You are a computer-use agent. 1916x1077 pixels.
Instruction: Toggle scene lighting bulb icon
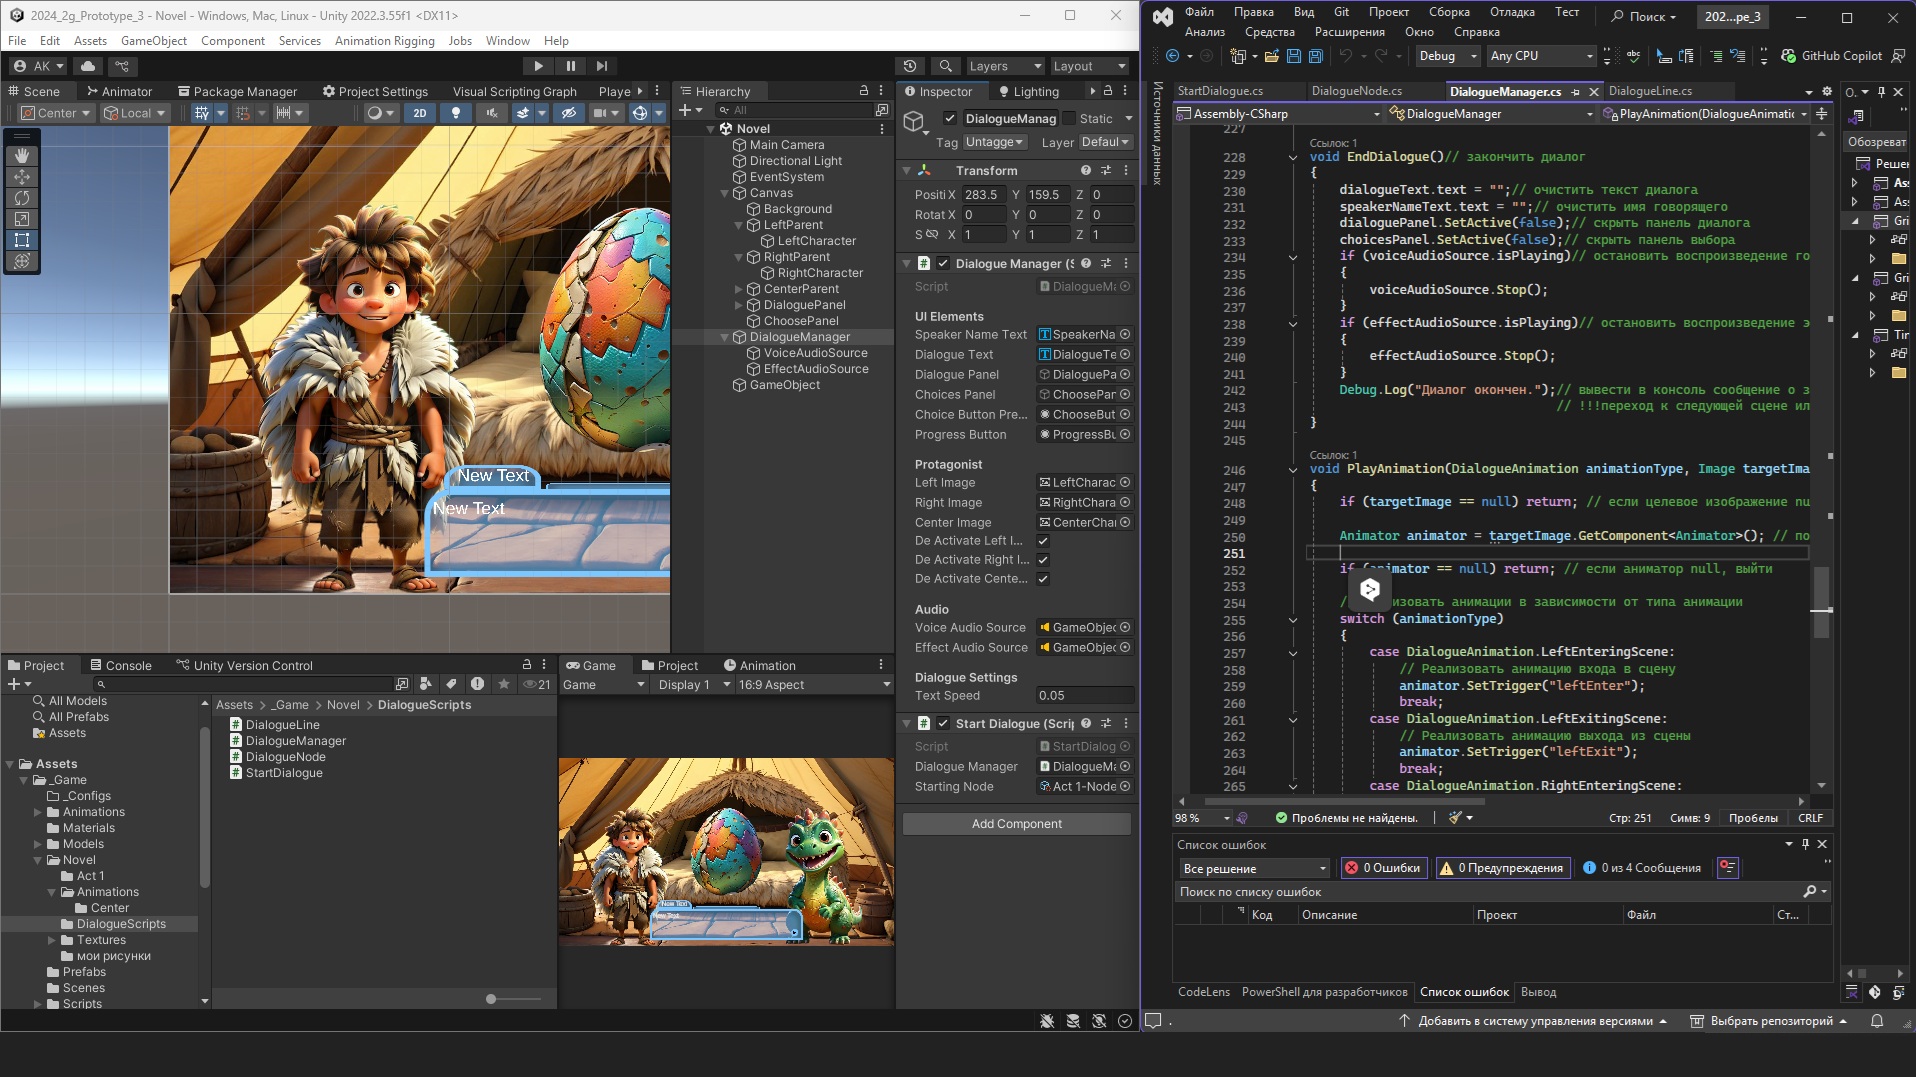coord(456,113)
